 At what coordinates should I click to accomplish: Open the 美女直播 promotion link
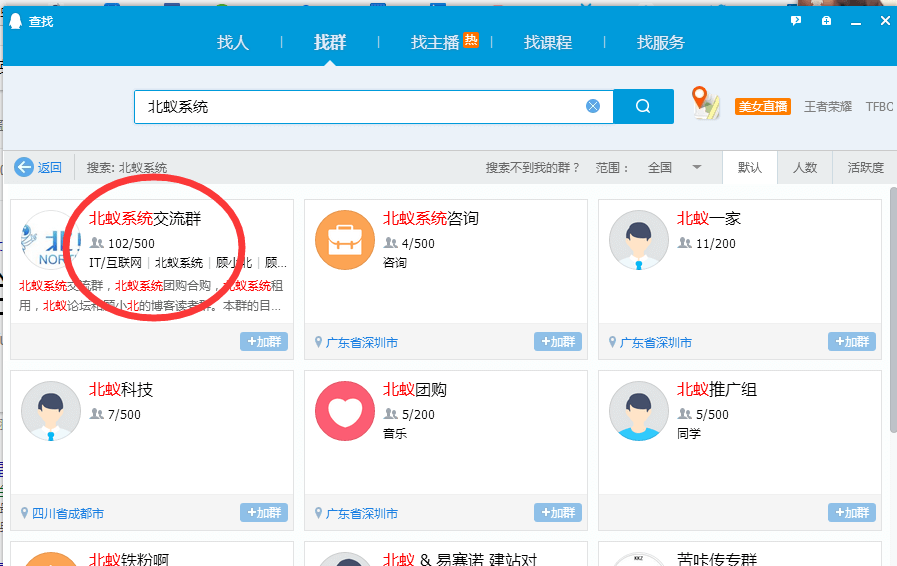(763, 106)
